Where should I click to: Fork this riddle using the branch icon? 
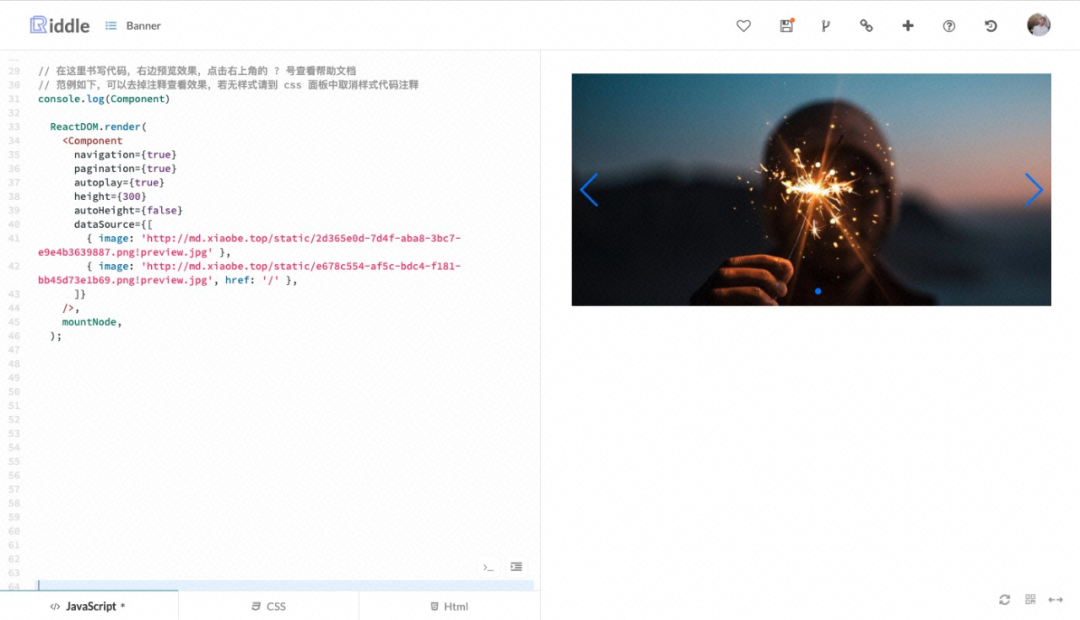click(825, 26)
